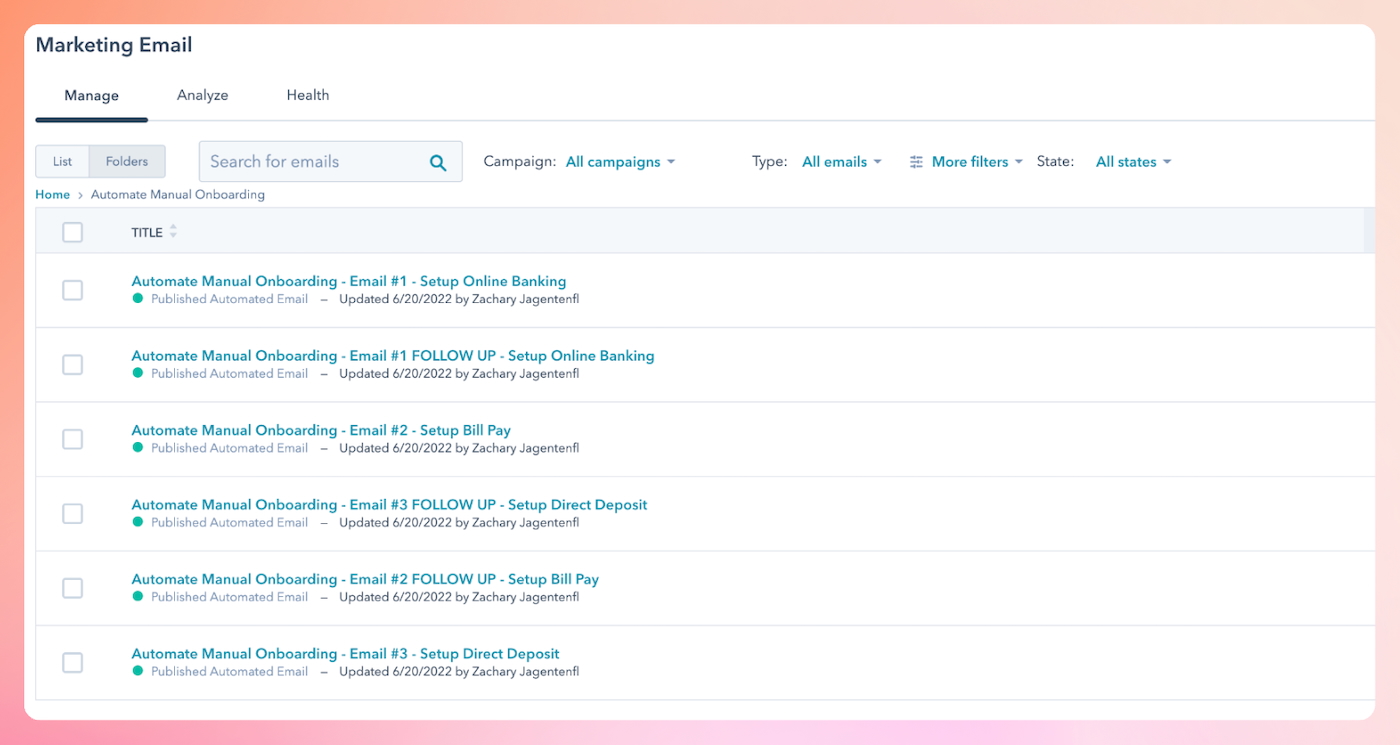Open Email #2 FOLLOW UP - Setup Bill Pay

365,579
